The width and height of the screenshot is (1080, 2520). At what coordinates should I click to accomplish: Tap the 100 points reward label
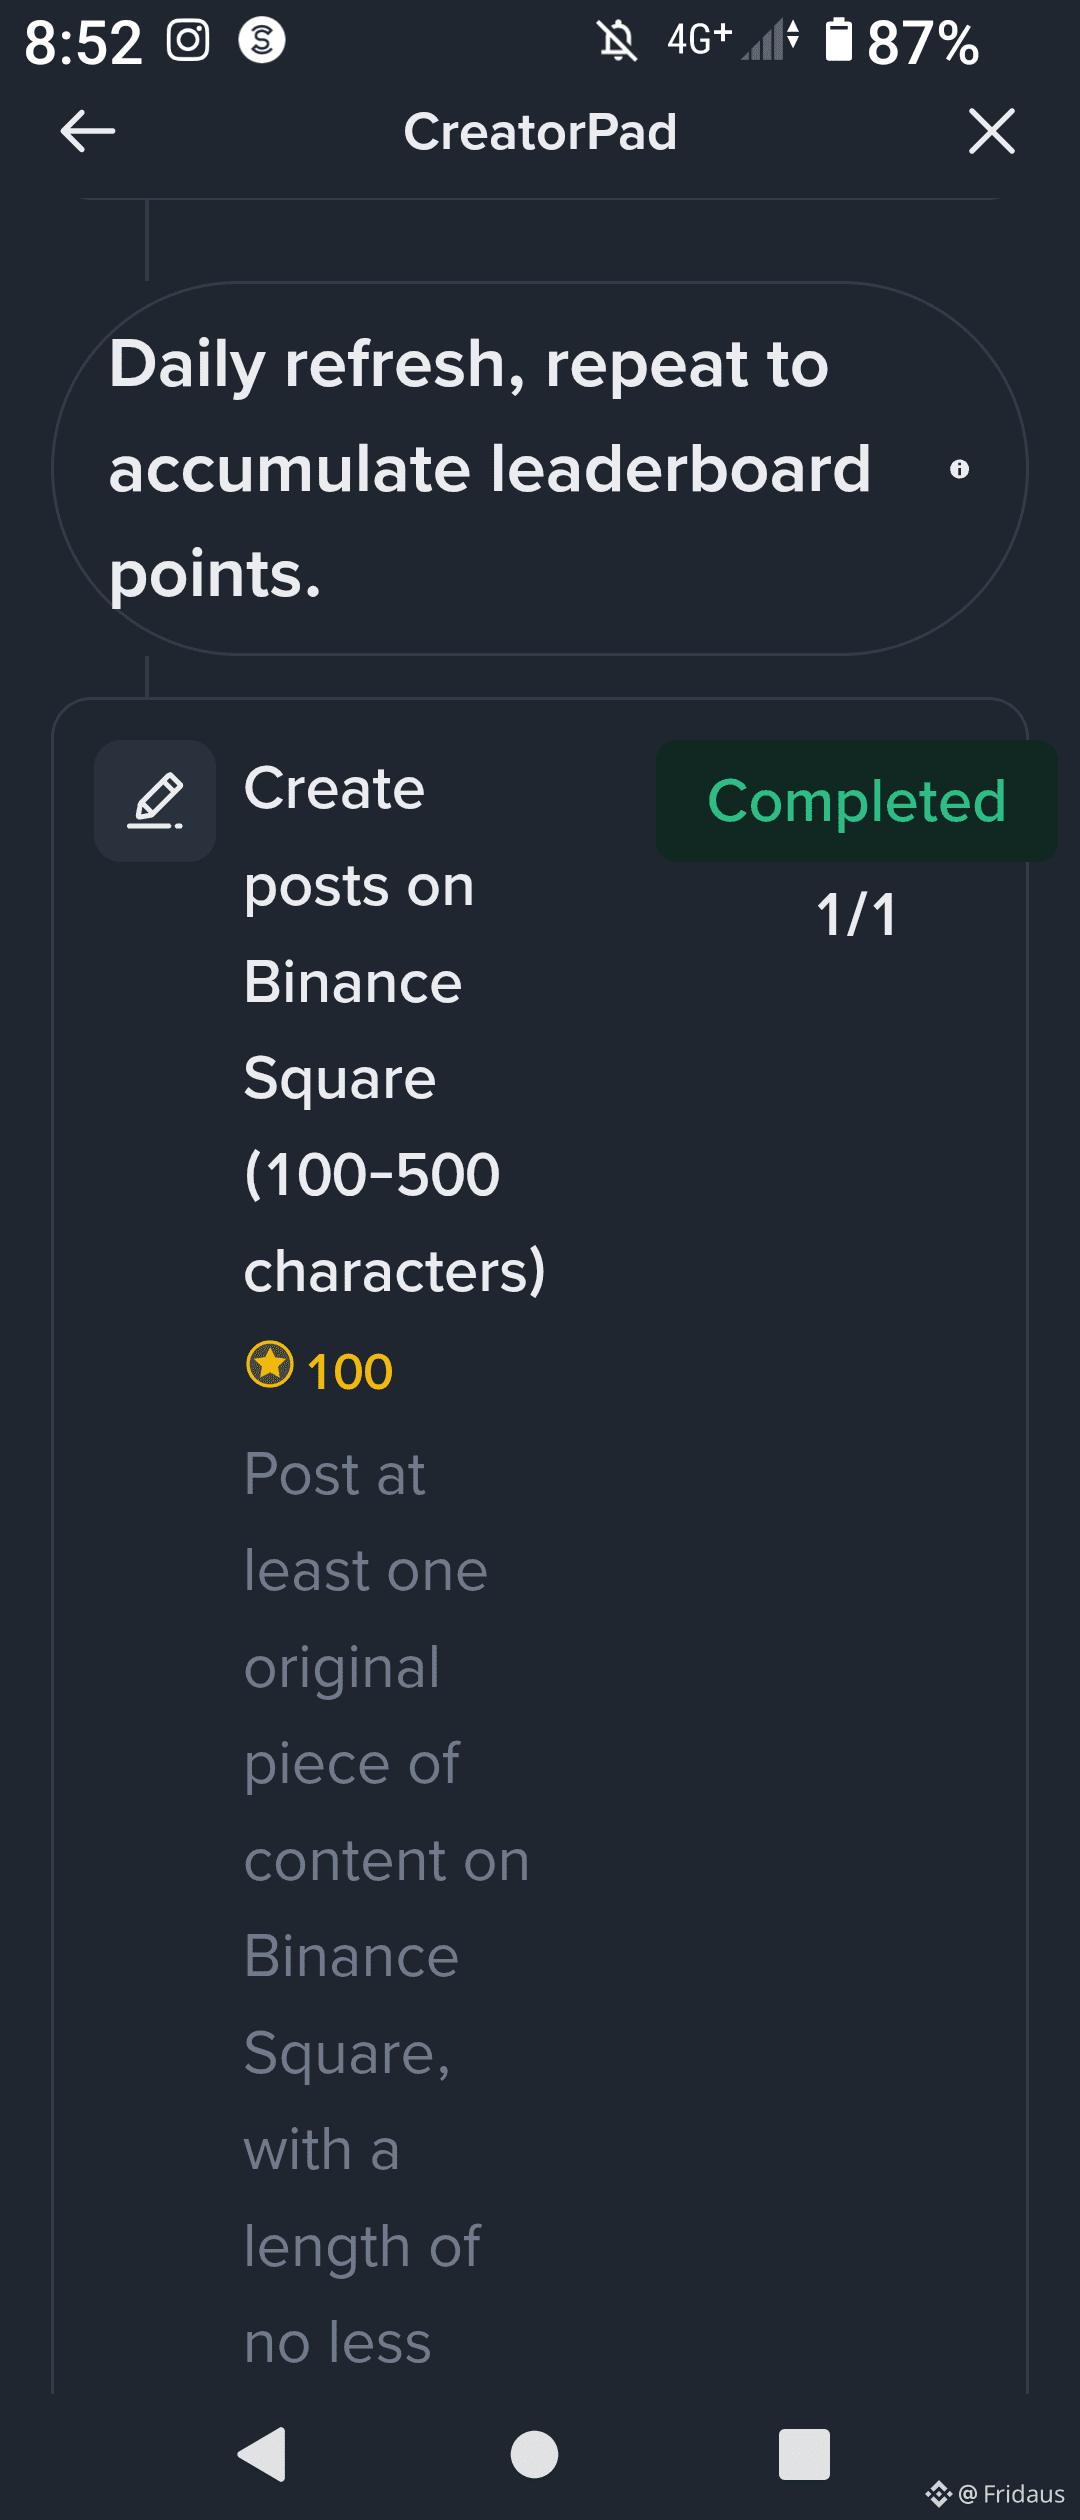point(349,1372)
